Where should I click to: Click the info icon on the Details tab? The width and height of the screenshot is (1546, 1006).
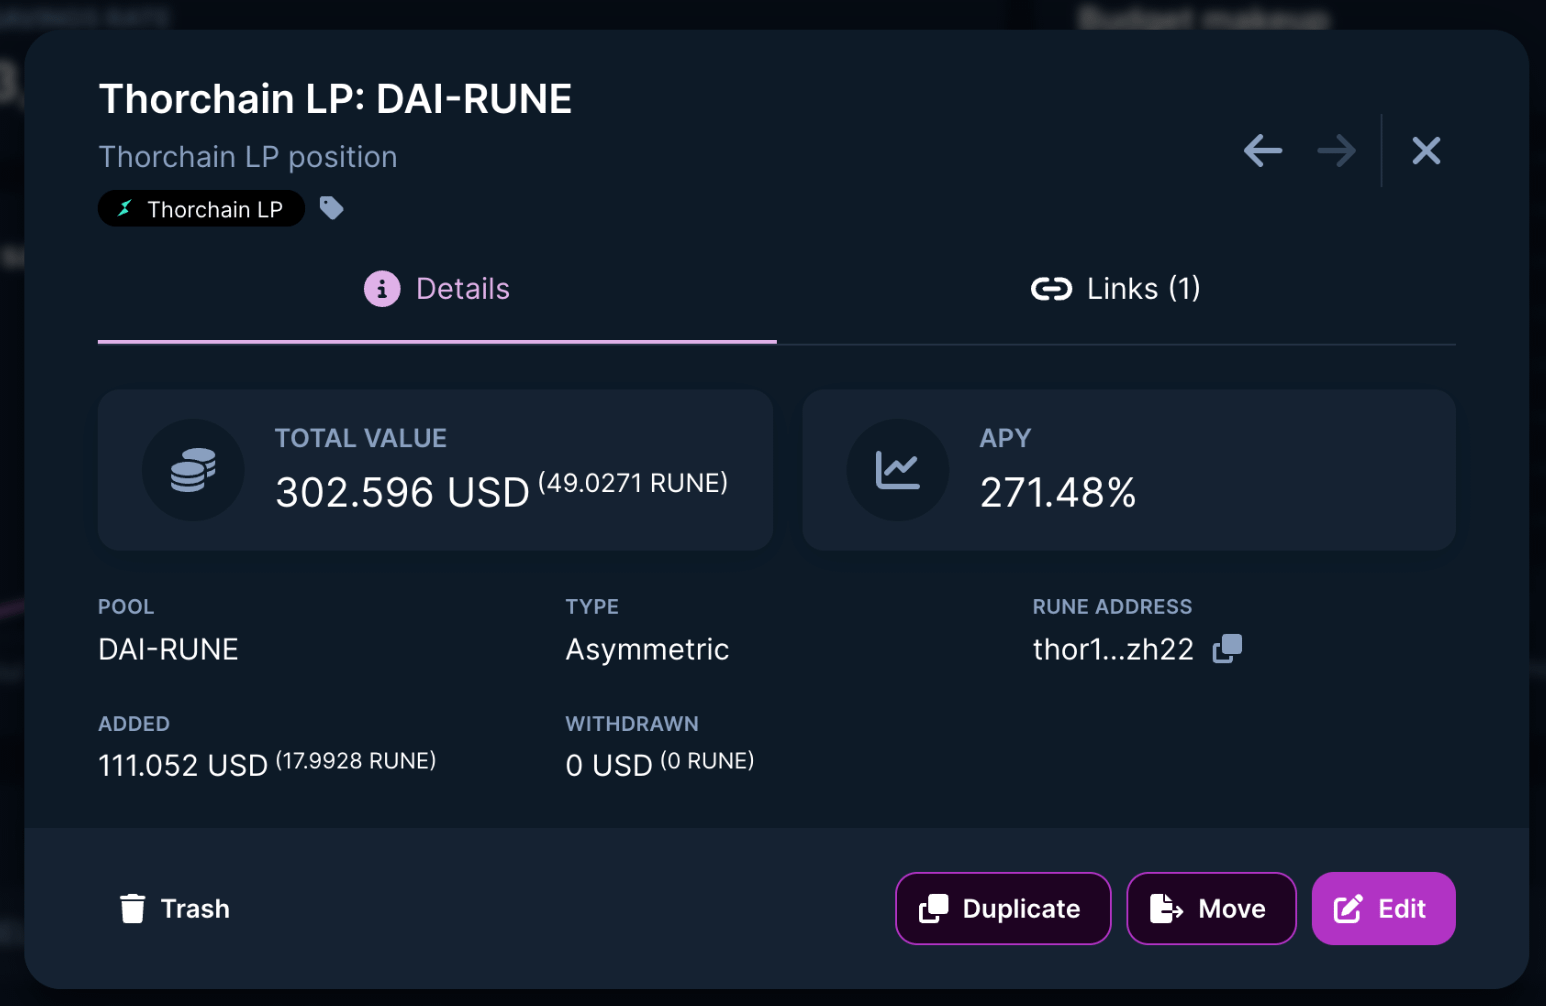(381, 288)
